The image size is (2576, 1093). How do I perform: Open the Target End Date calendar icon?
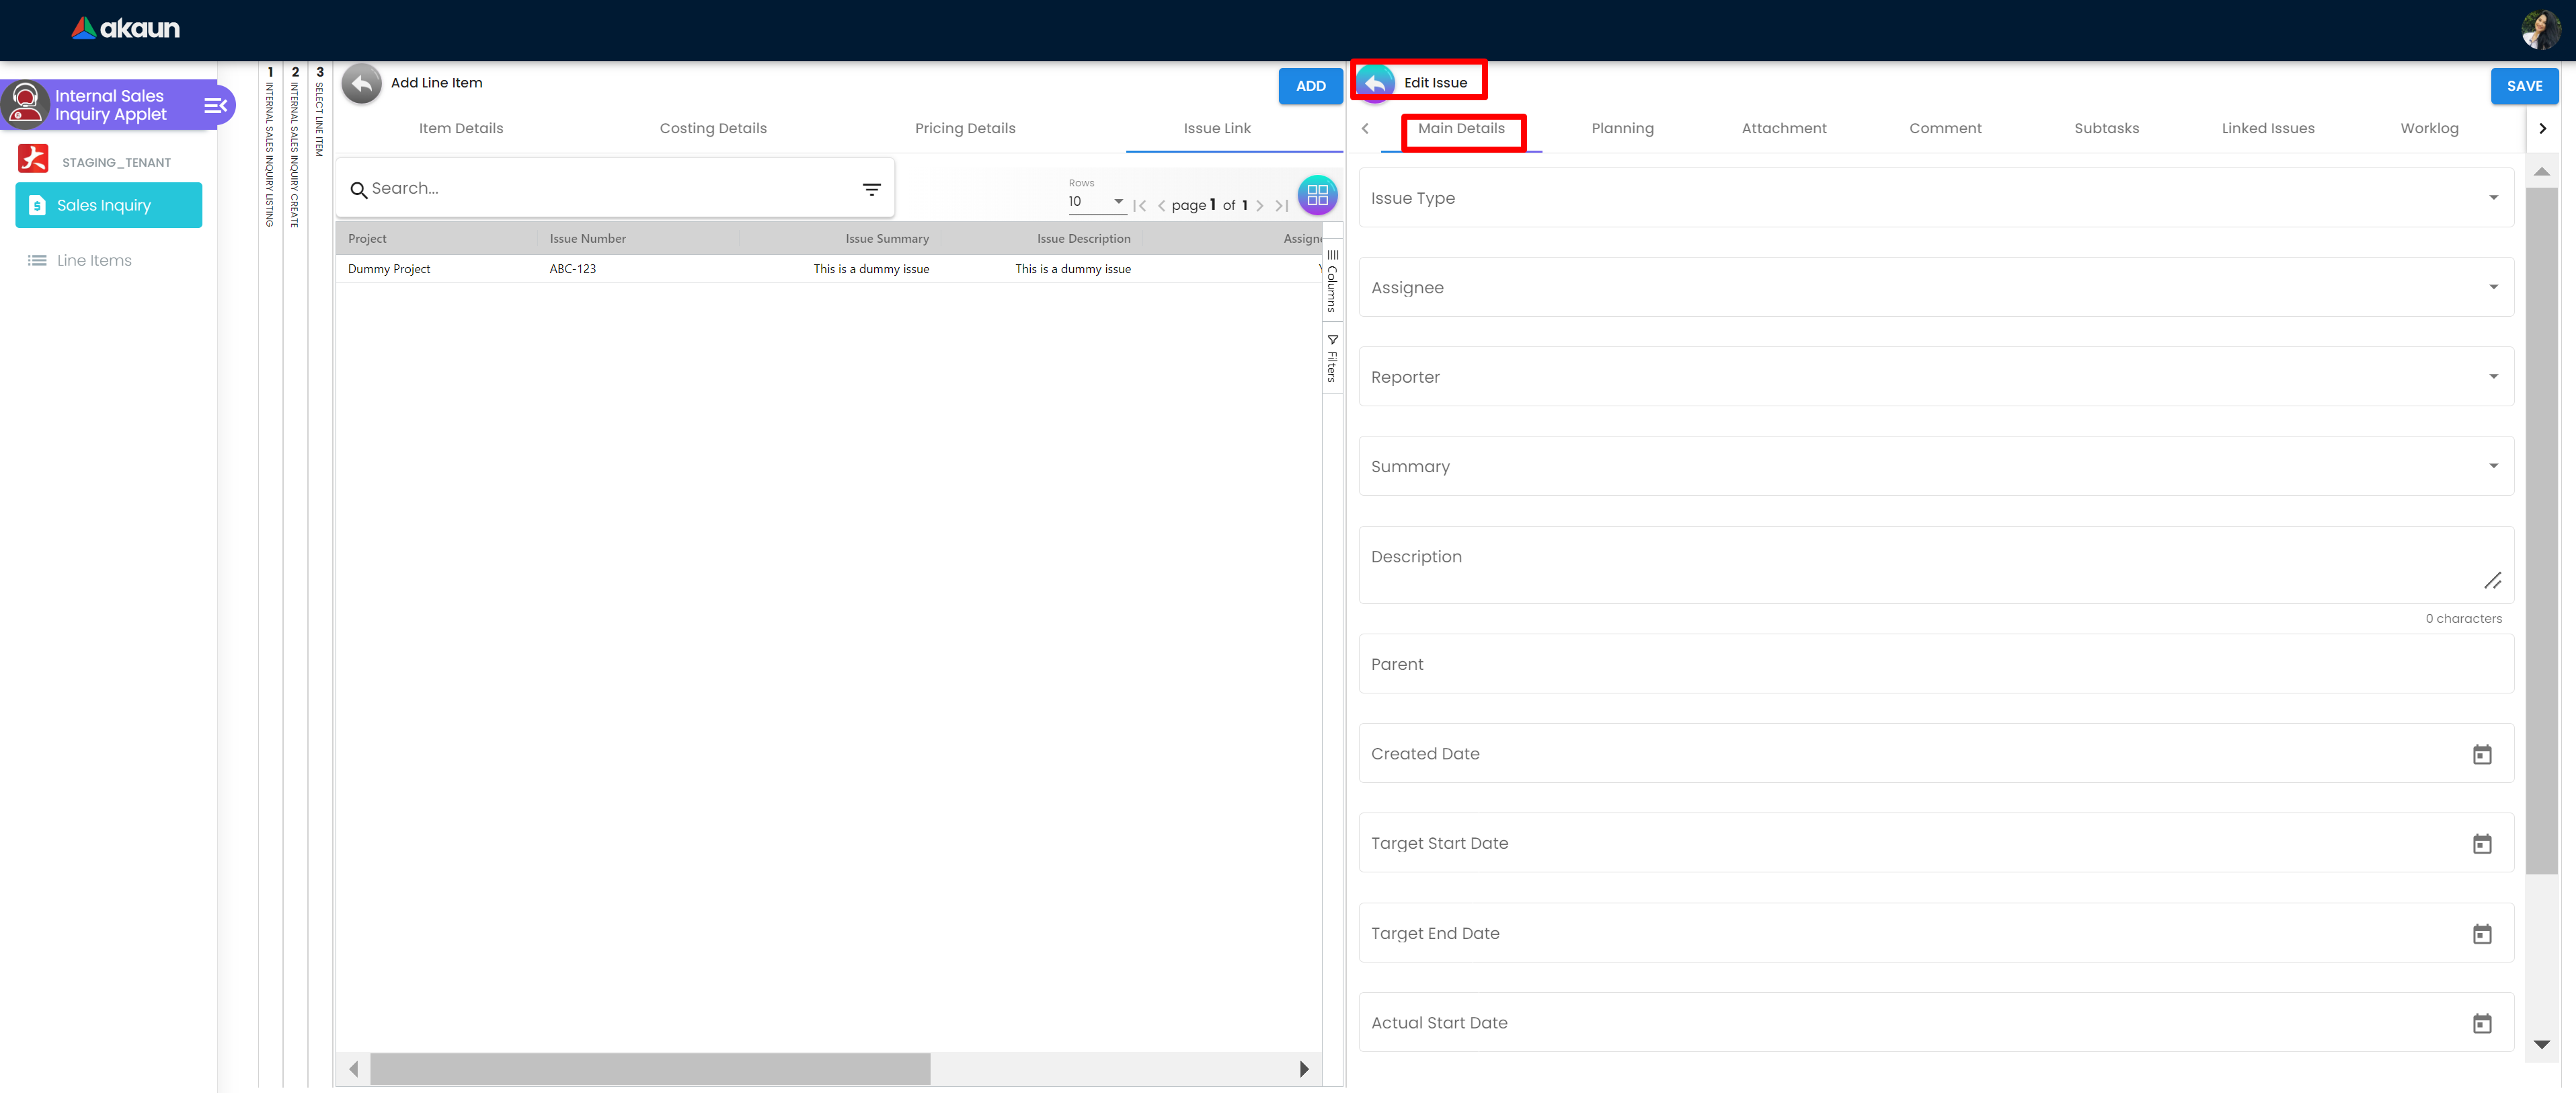coord(2481,933)
